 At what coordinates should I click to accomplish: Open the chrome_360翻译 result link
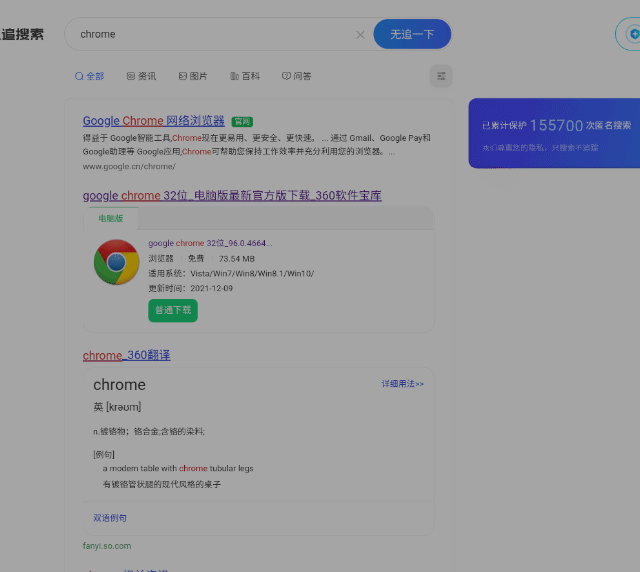click(127, 355)
